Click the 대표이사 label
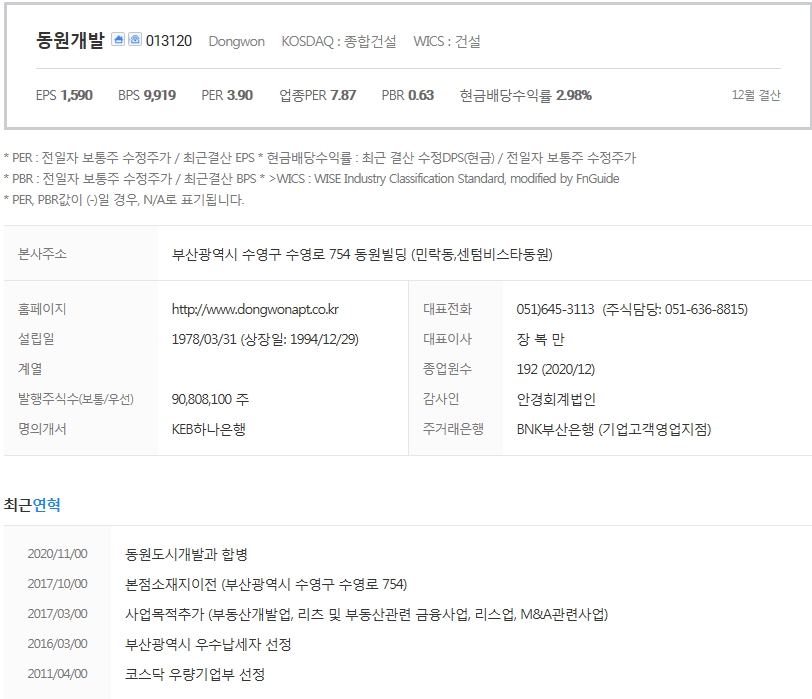The height and width of the screenshot is (699, 812). click(447, 339)
